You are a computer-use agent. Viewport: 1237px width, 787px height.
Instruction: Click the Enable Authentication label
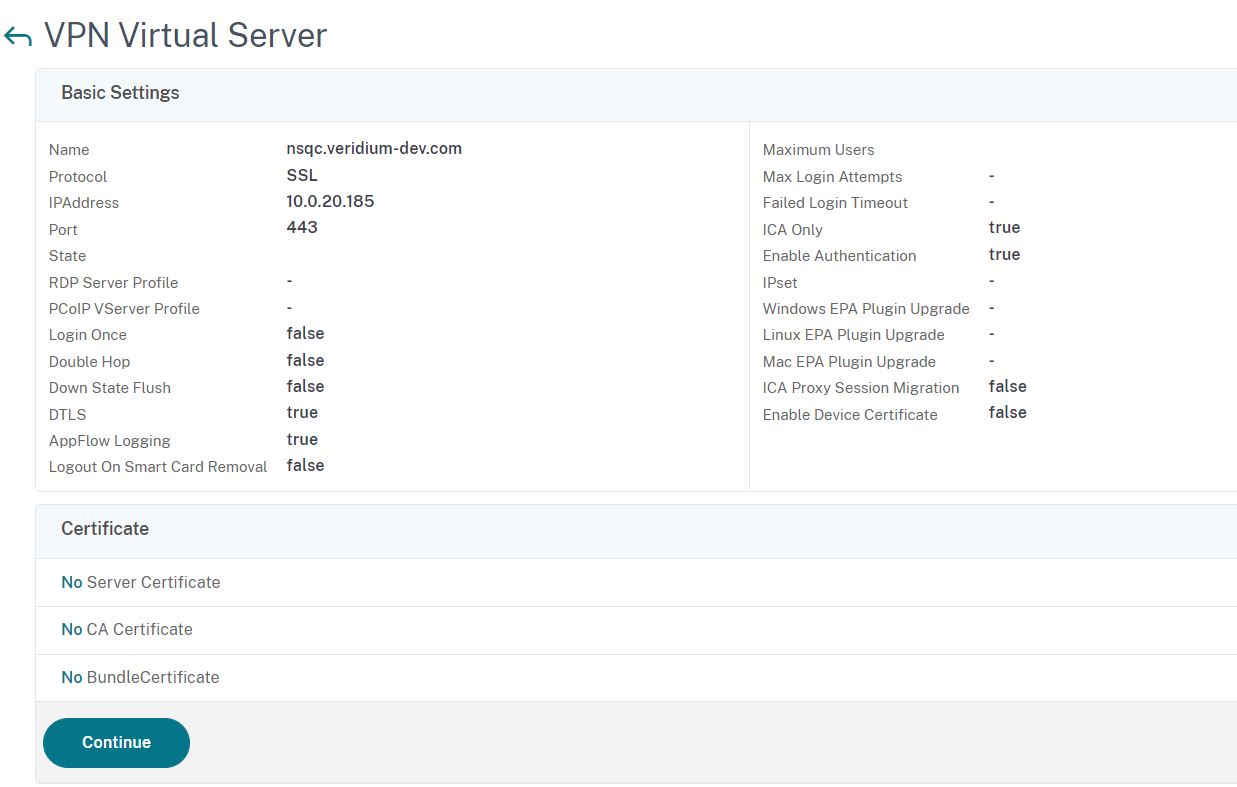[x=839, y=256]
